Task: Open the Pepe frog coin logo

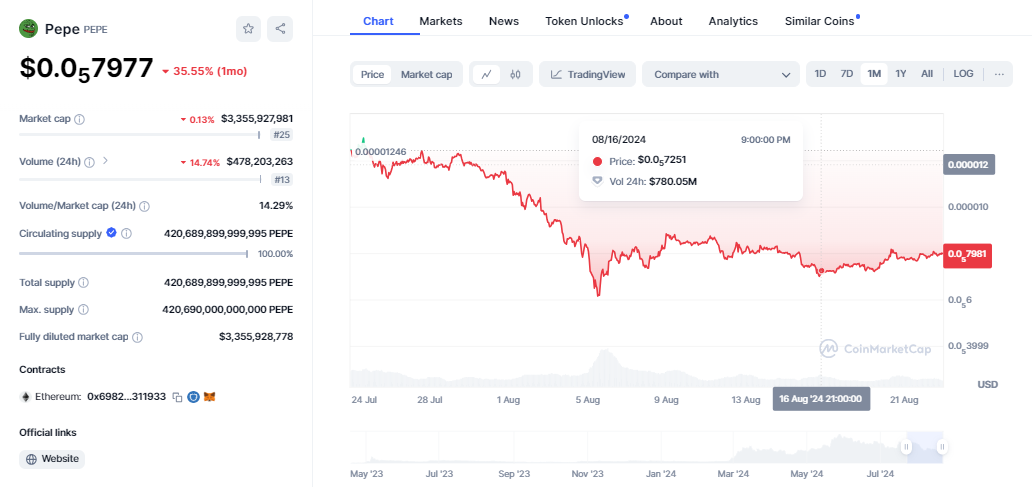Action: pyautogui.click(x=28, y=28)
